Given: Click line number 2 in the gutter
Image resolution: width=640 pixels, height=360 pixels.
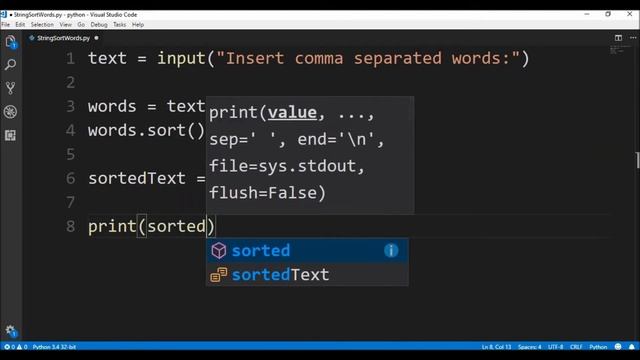Looking at the screenshot, I should (71, 82).
